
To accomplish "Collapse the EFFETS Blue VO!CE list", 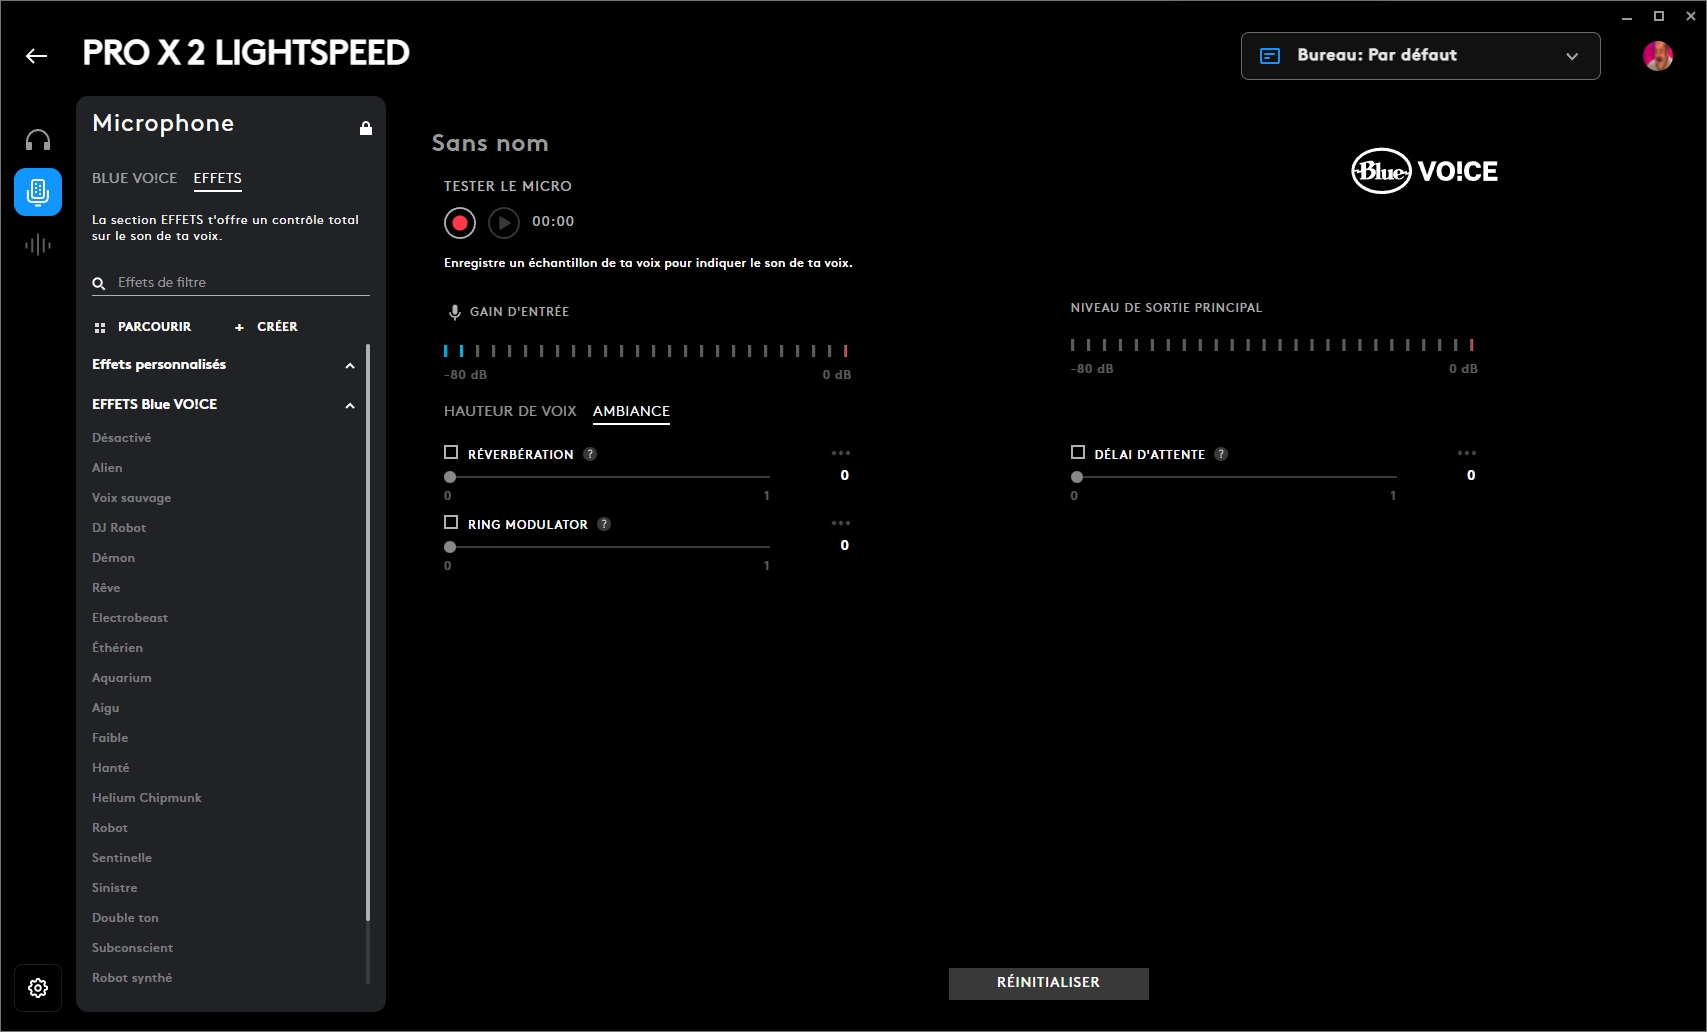I will click(350, 405).
